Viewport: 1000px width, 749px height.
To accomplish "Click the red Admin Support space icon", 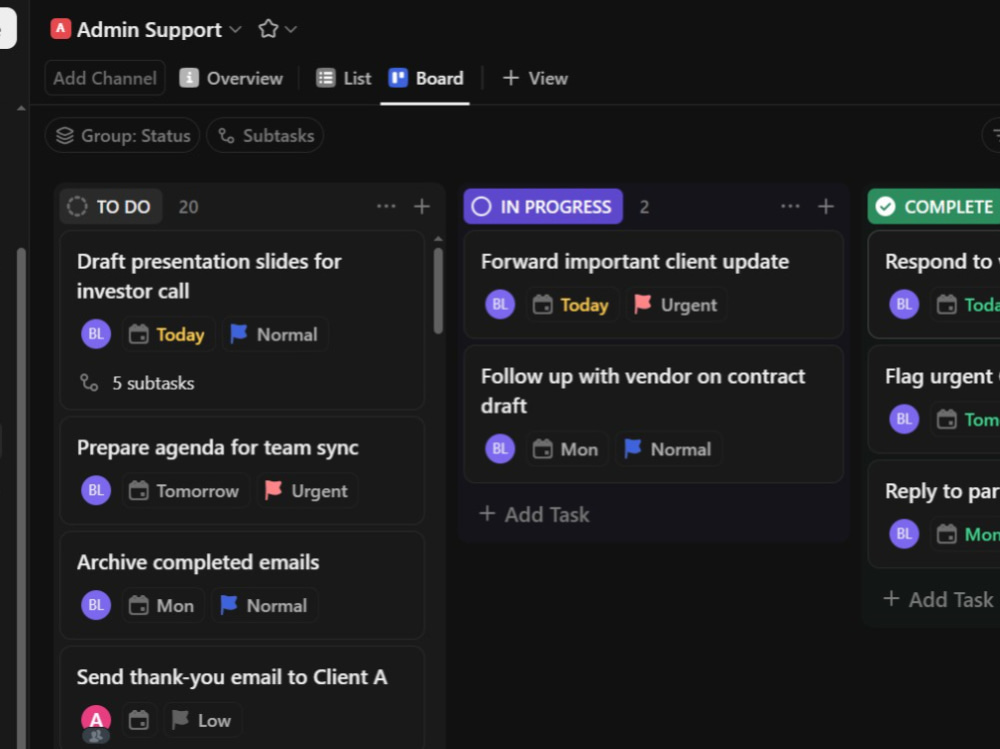I will 61,29.
